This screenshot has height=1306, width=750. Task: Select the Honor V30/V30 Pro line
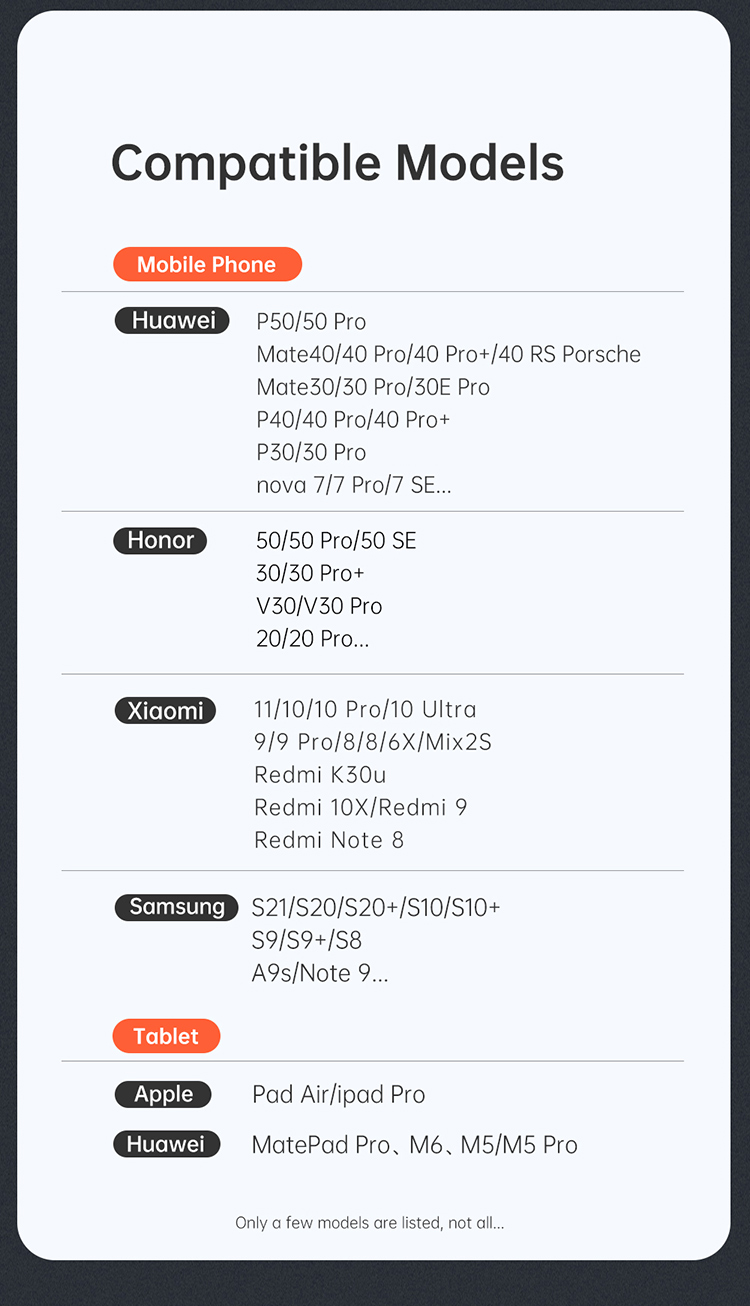(x=319, y=606)
